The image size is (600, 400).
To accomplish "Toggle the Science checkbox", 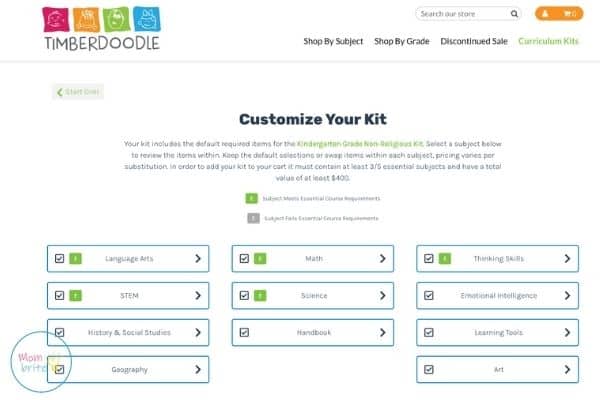I will pos(244,296).
